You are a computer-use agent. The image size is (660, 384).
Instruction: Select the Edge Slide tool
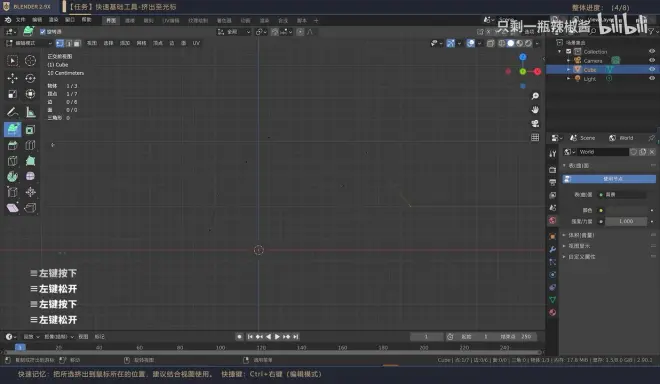(13, 192)
